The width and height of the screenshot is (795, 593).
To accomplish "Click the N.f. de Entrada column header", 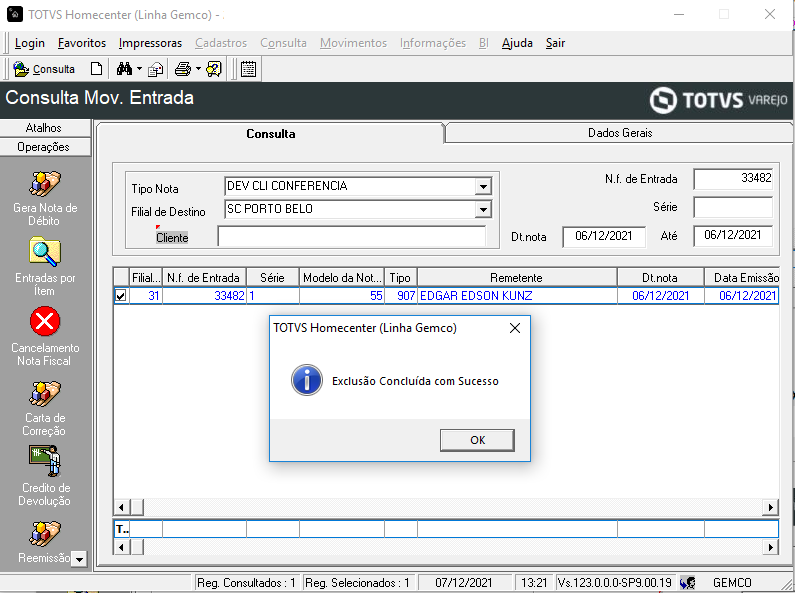I will (204, 278).
